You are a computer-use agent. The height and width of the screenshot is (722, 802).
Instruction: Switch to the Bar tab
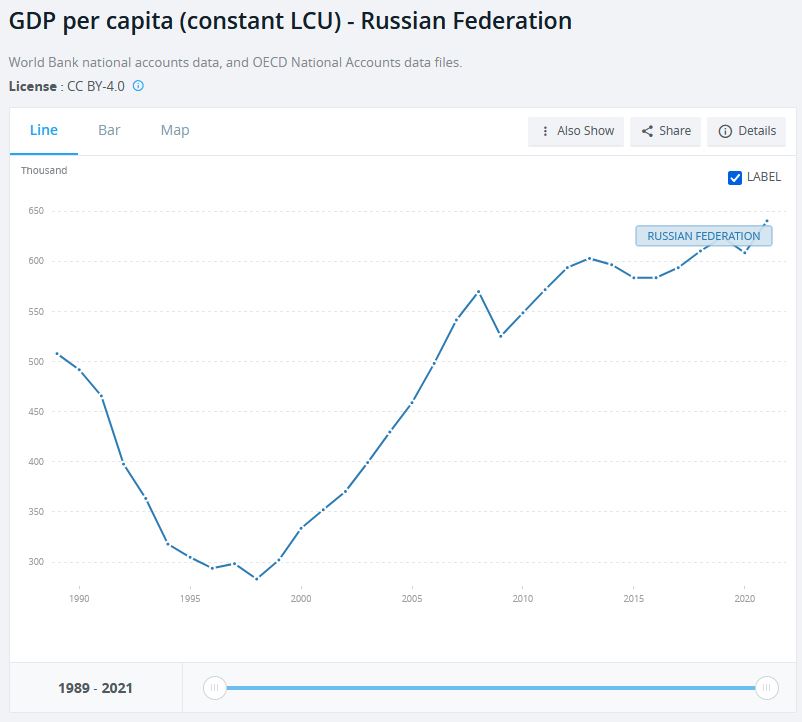[109, 130]
